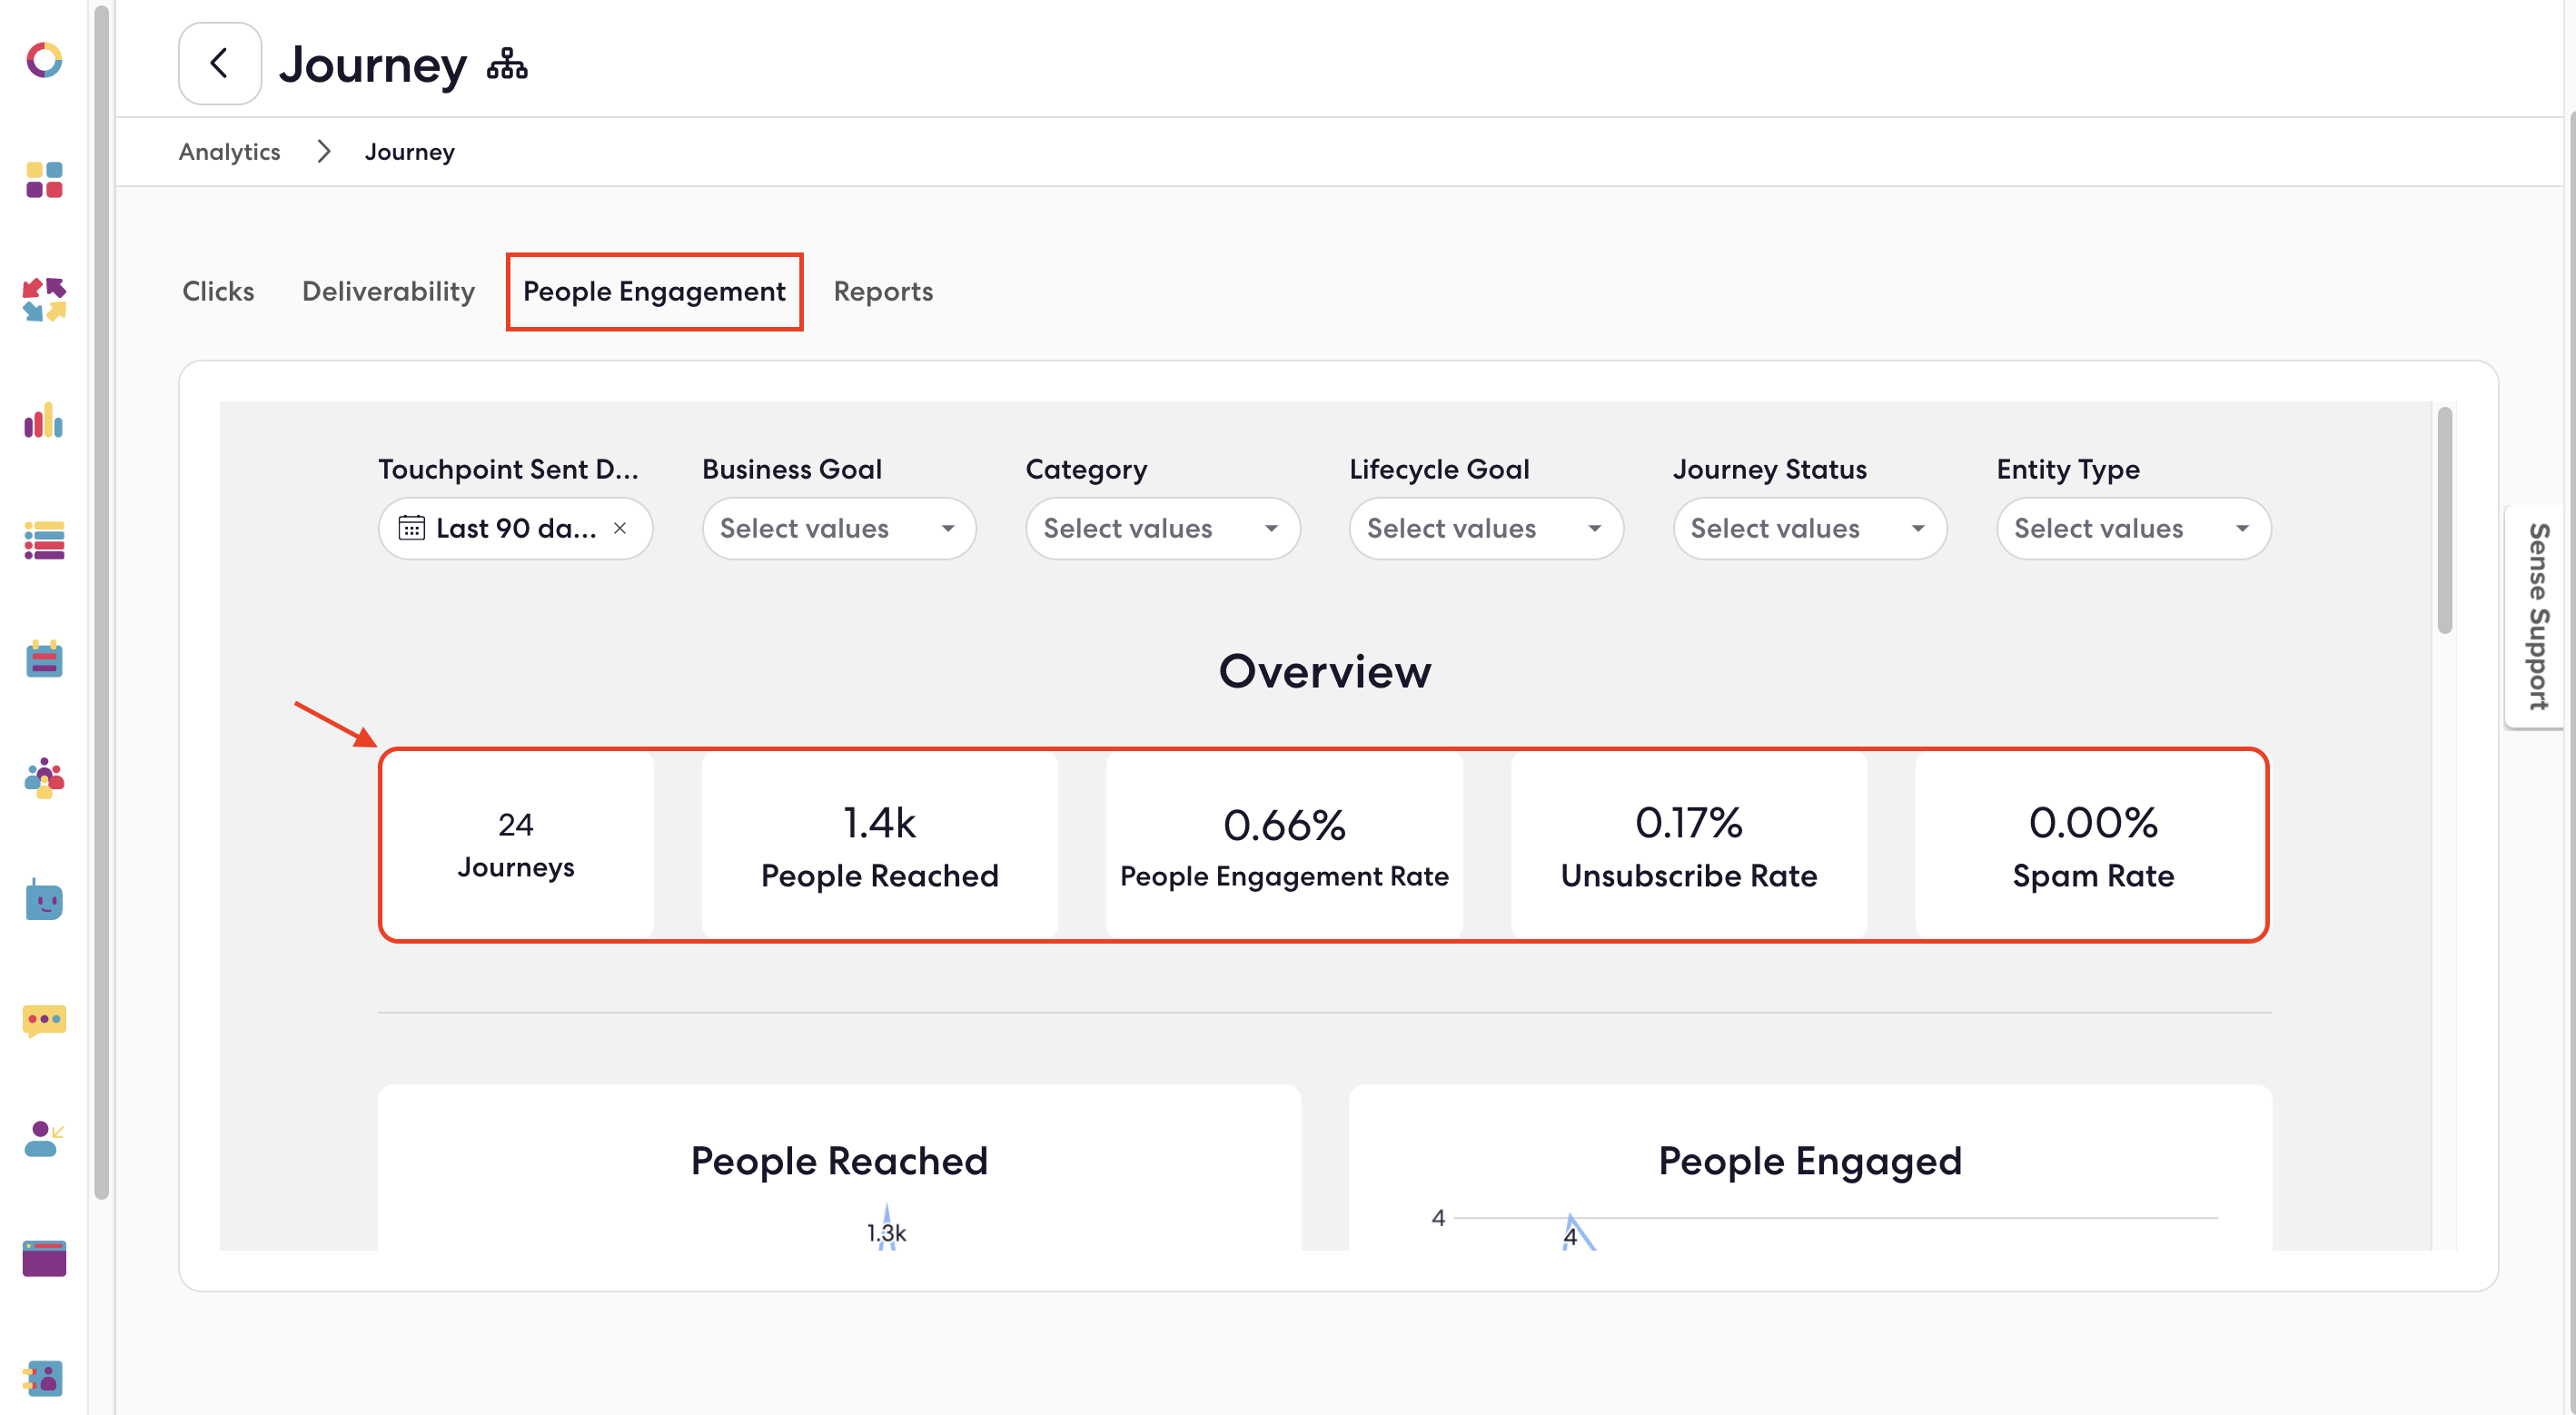
Task: Open the Touchpoint Sent Date picker
Action: click(x=515, y=528)
